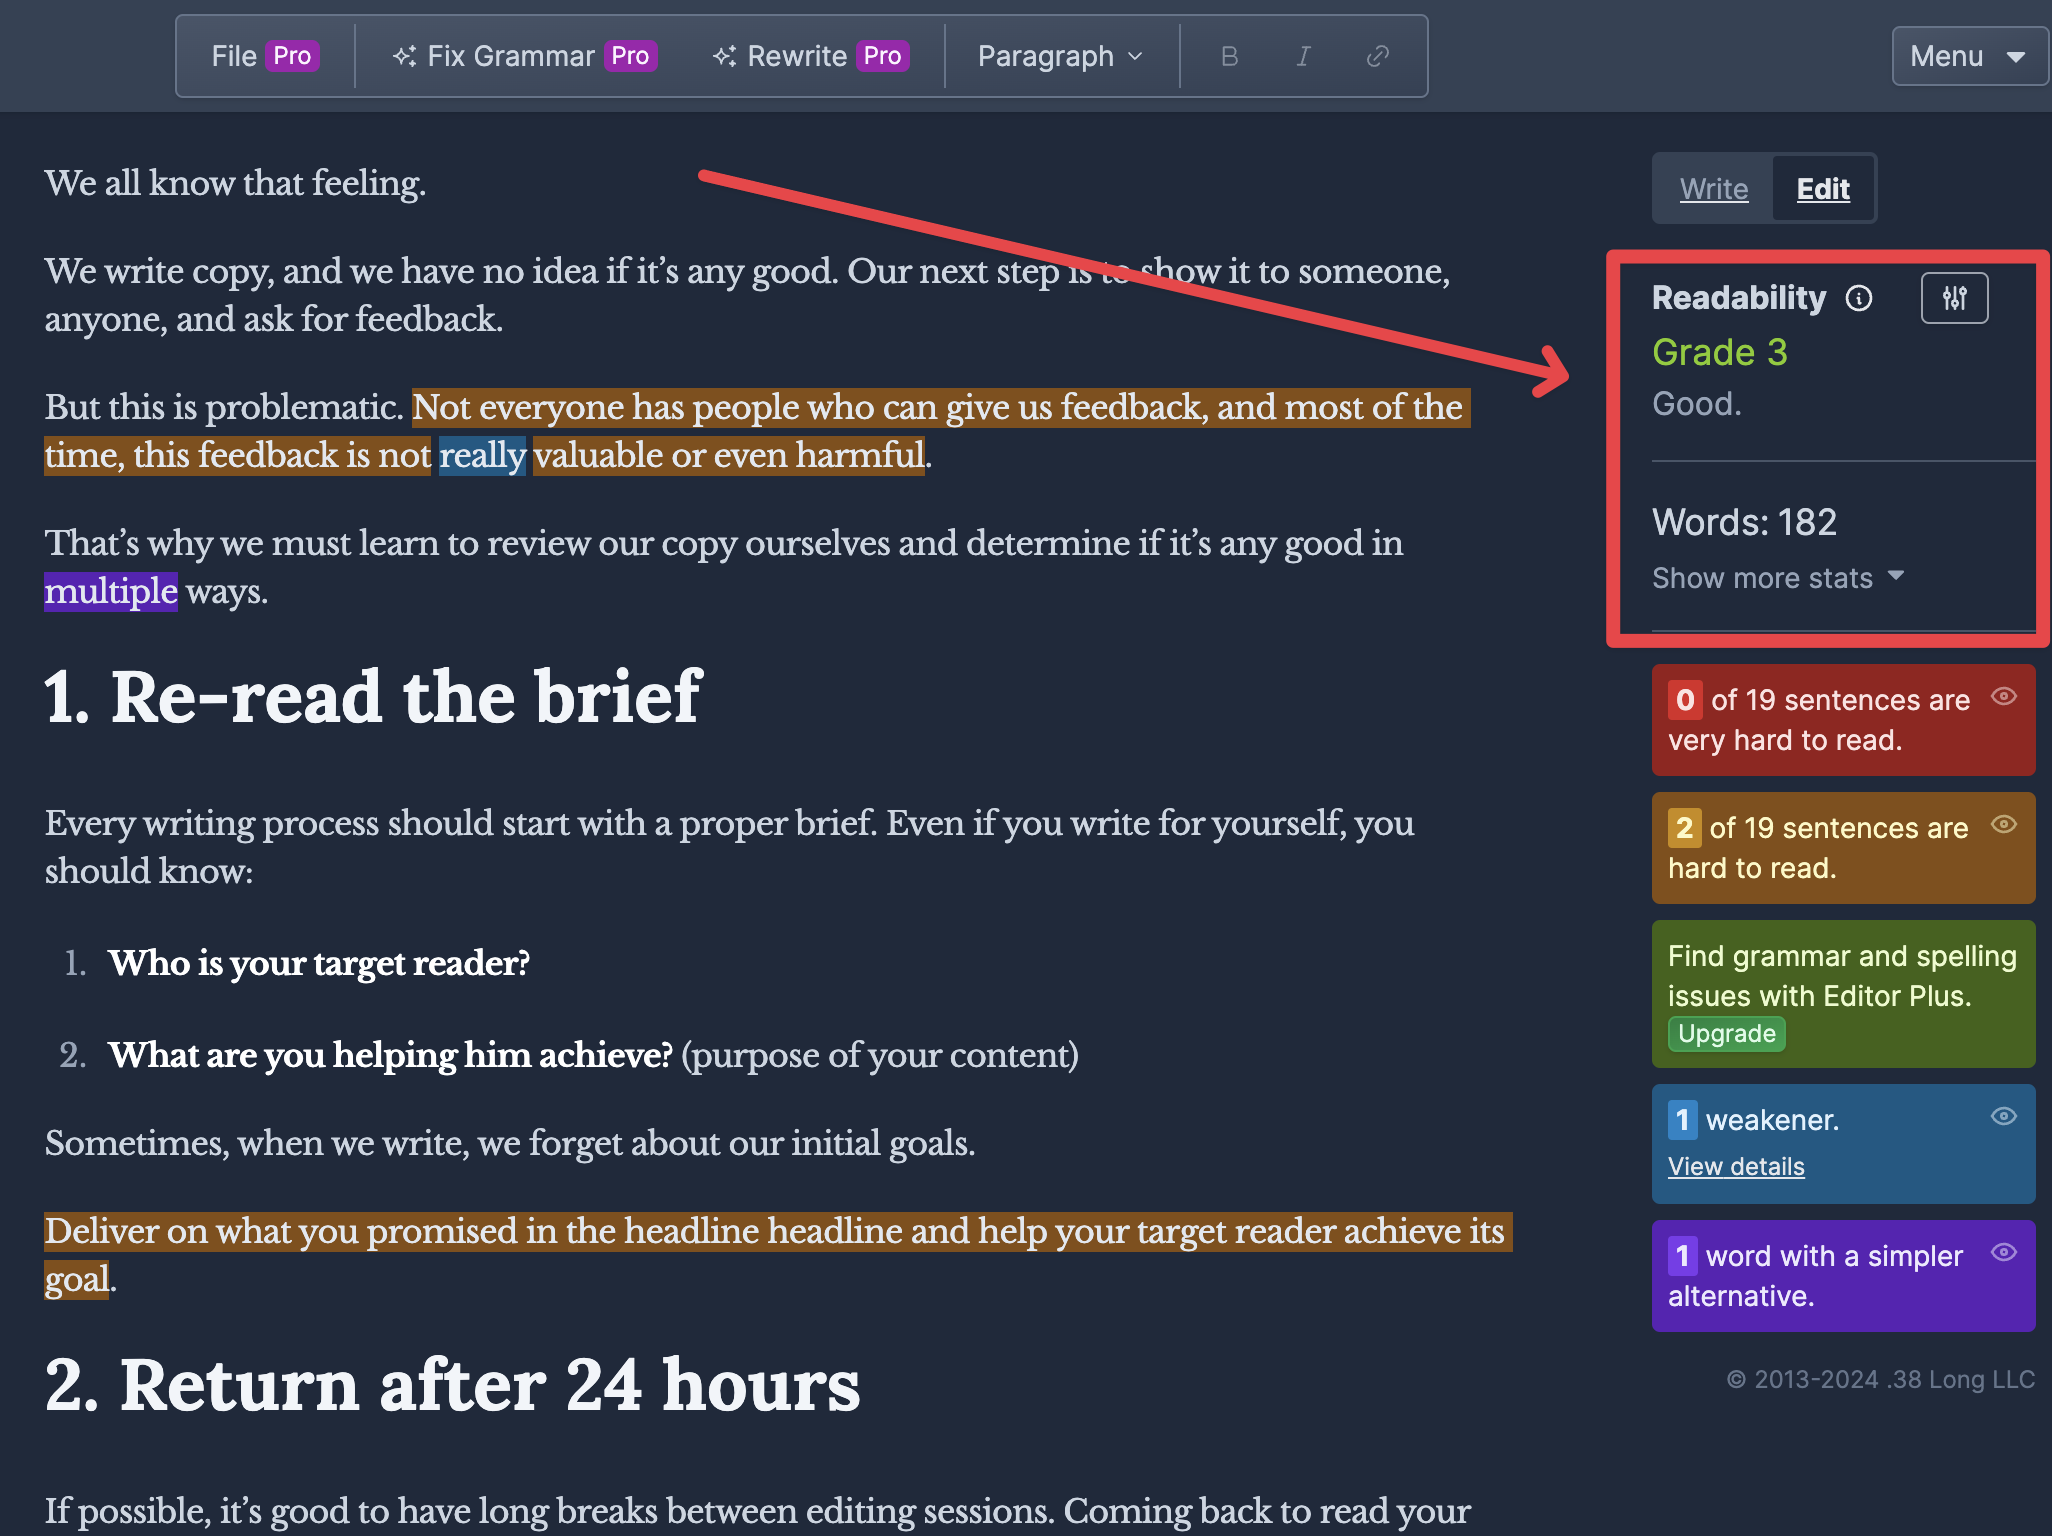2052x1536 pixels.
Task: Open the Menu dropdown
Action: [x=1967, y=56]
